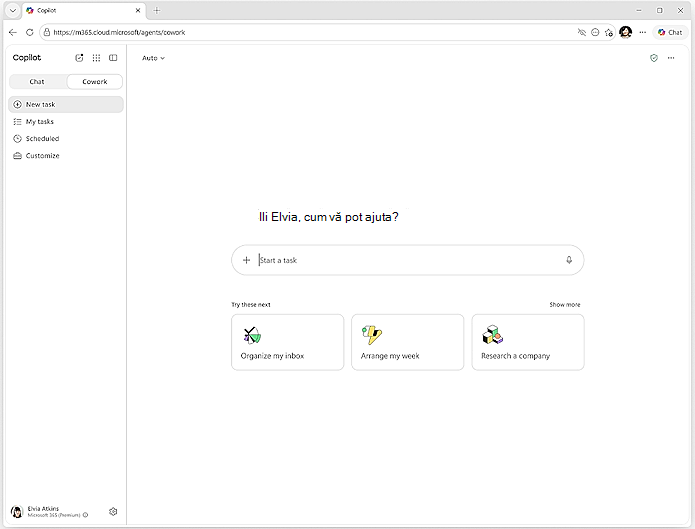Click the browser favorites star icon
The width and height of the screenshot is (695, 529).
coord(609,32)
